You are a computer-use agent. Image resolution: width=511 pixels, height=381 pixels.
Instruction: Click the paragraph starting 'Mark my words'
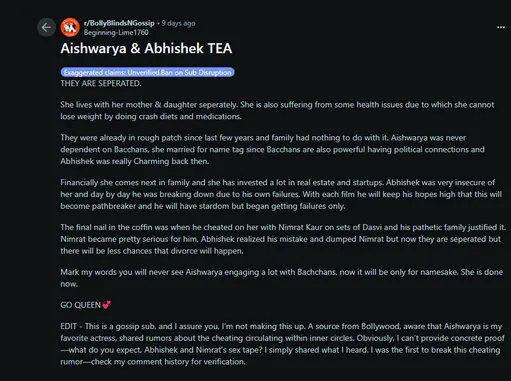click(x=282, y=278)
